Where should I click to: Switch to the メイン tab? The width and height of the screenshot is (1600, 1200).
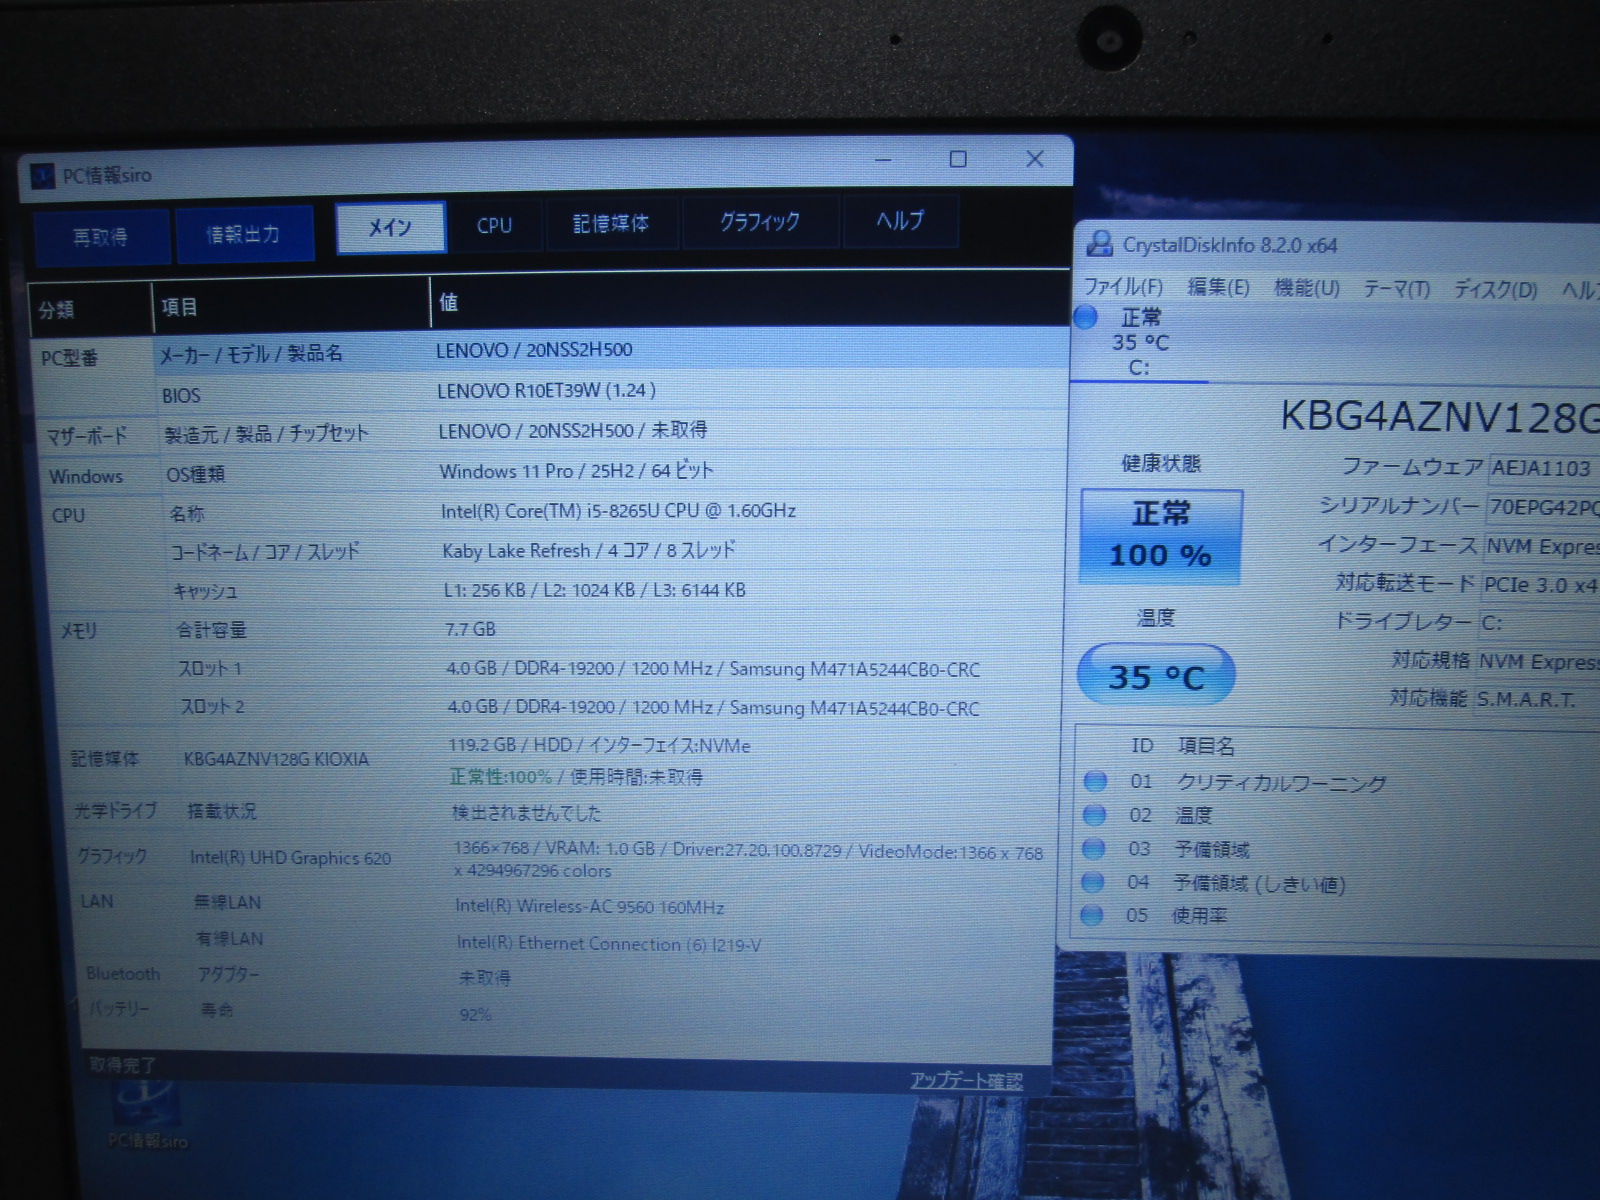pos(390,227)
